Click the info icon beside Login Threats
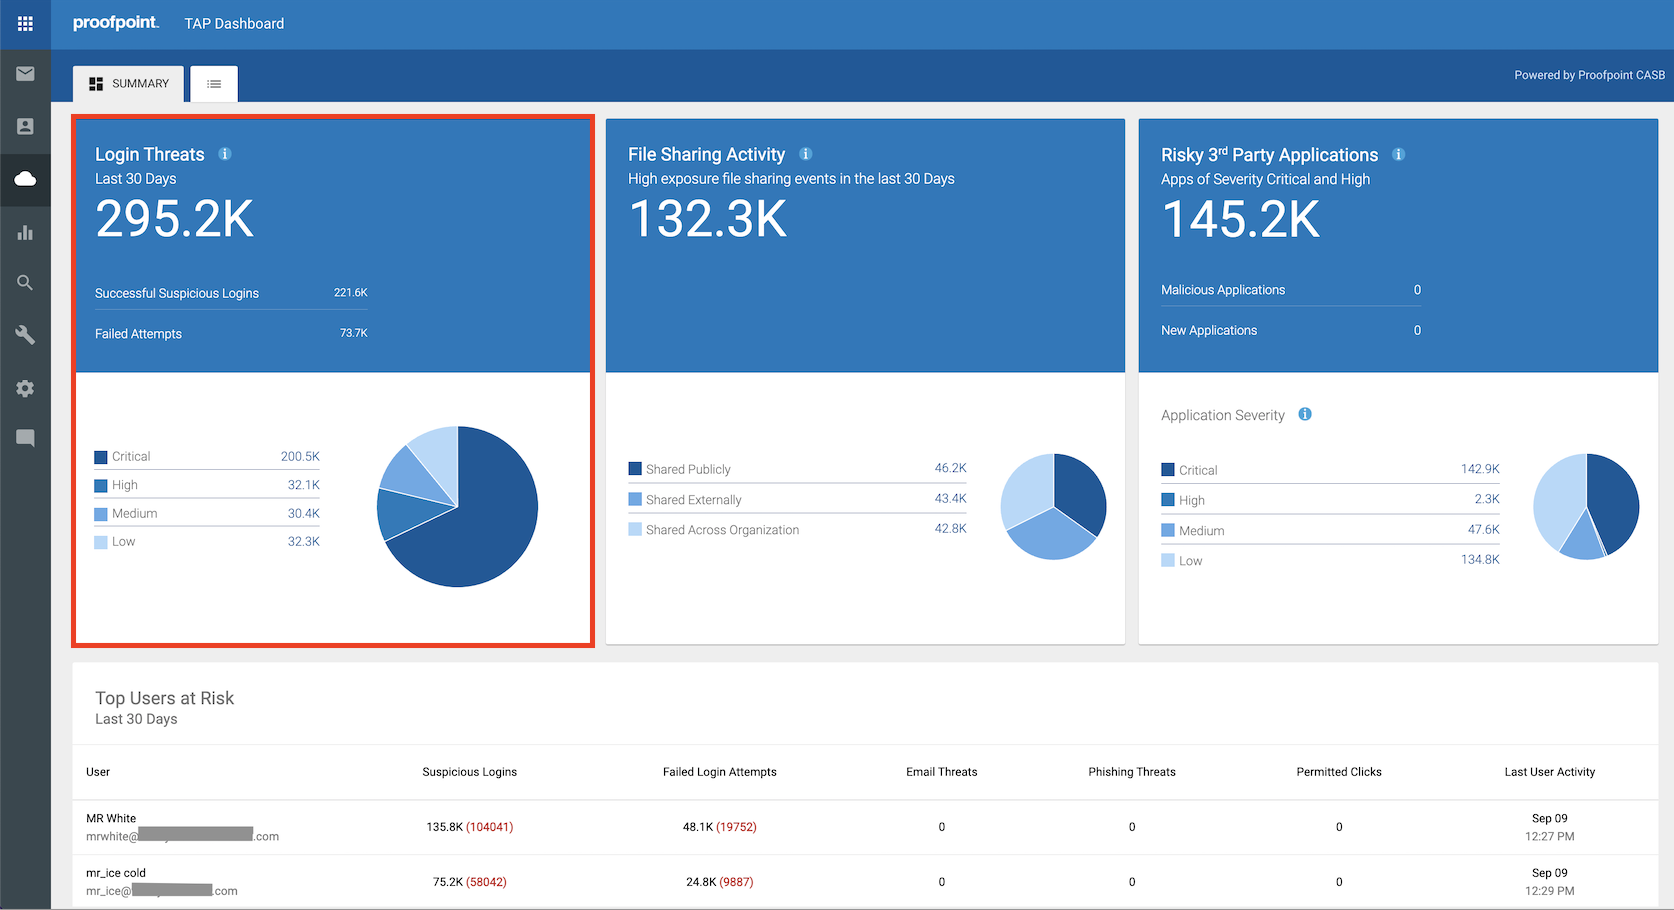1674x910 pixels. [224, 153]
